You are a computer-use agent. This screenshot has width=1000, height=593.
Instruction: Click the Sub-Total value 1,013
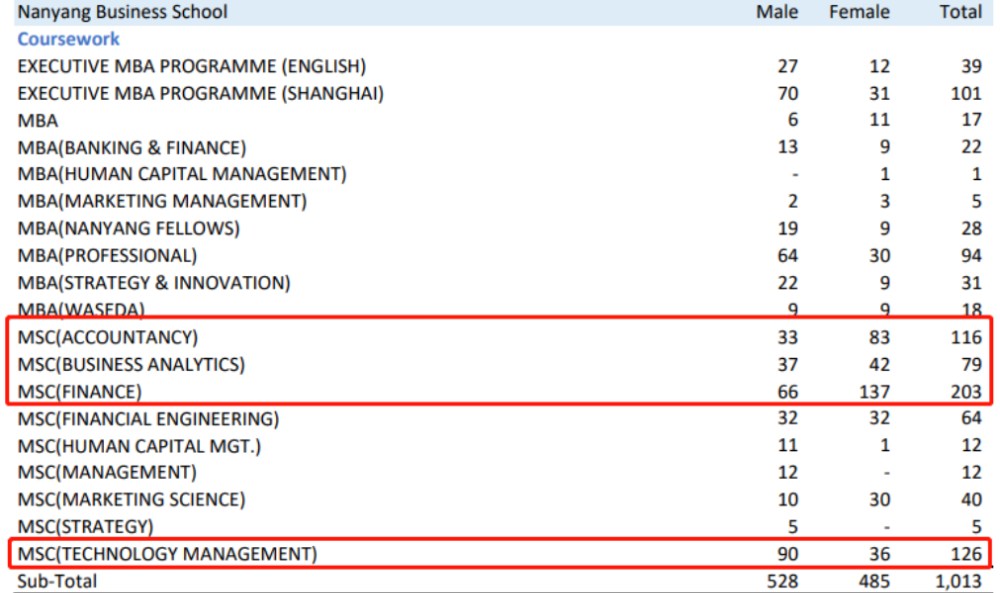point(959,581)
